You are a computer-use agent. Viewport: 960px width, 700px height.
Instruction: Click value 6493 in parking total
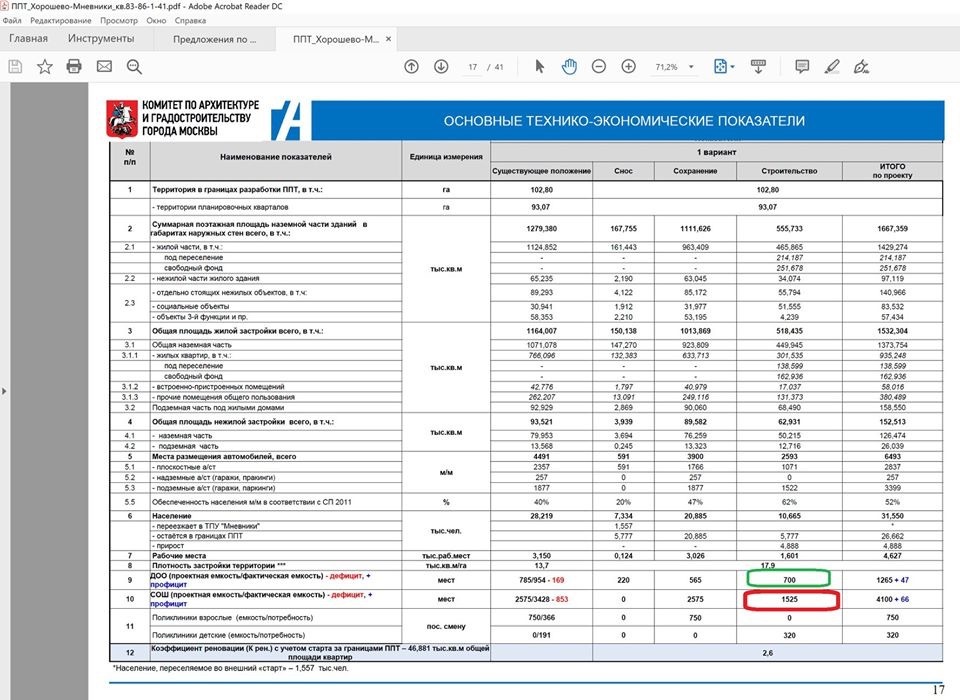(x=892, y=456)
